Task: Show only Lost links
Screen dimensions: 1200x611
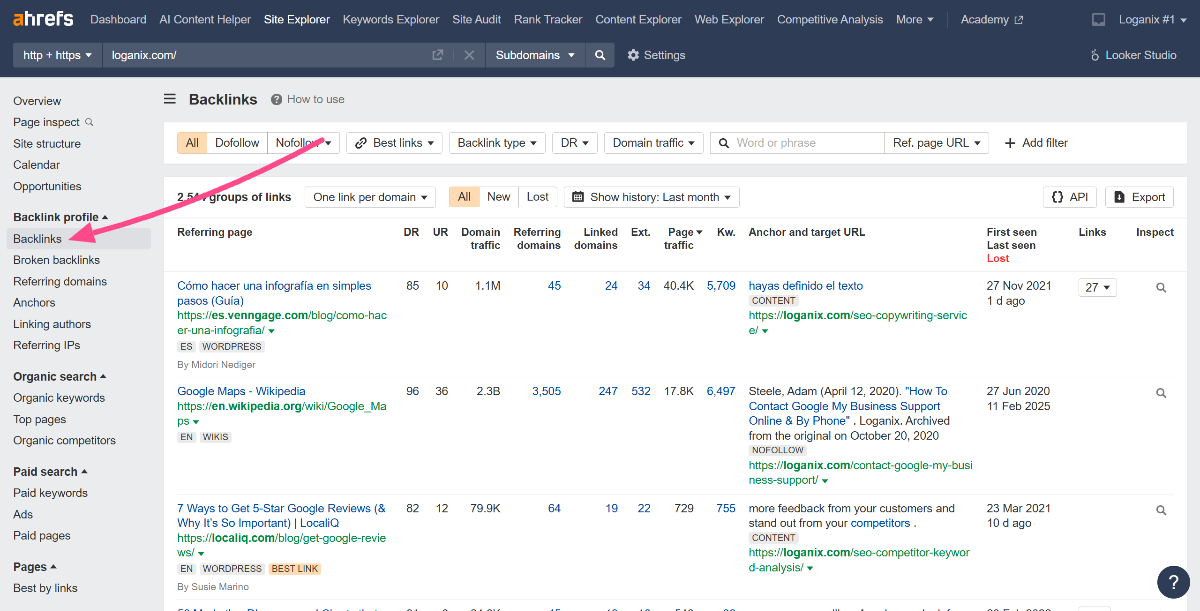Action: point(538,197)
